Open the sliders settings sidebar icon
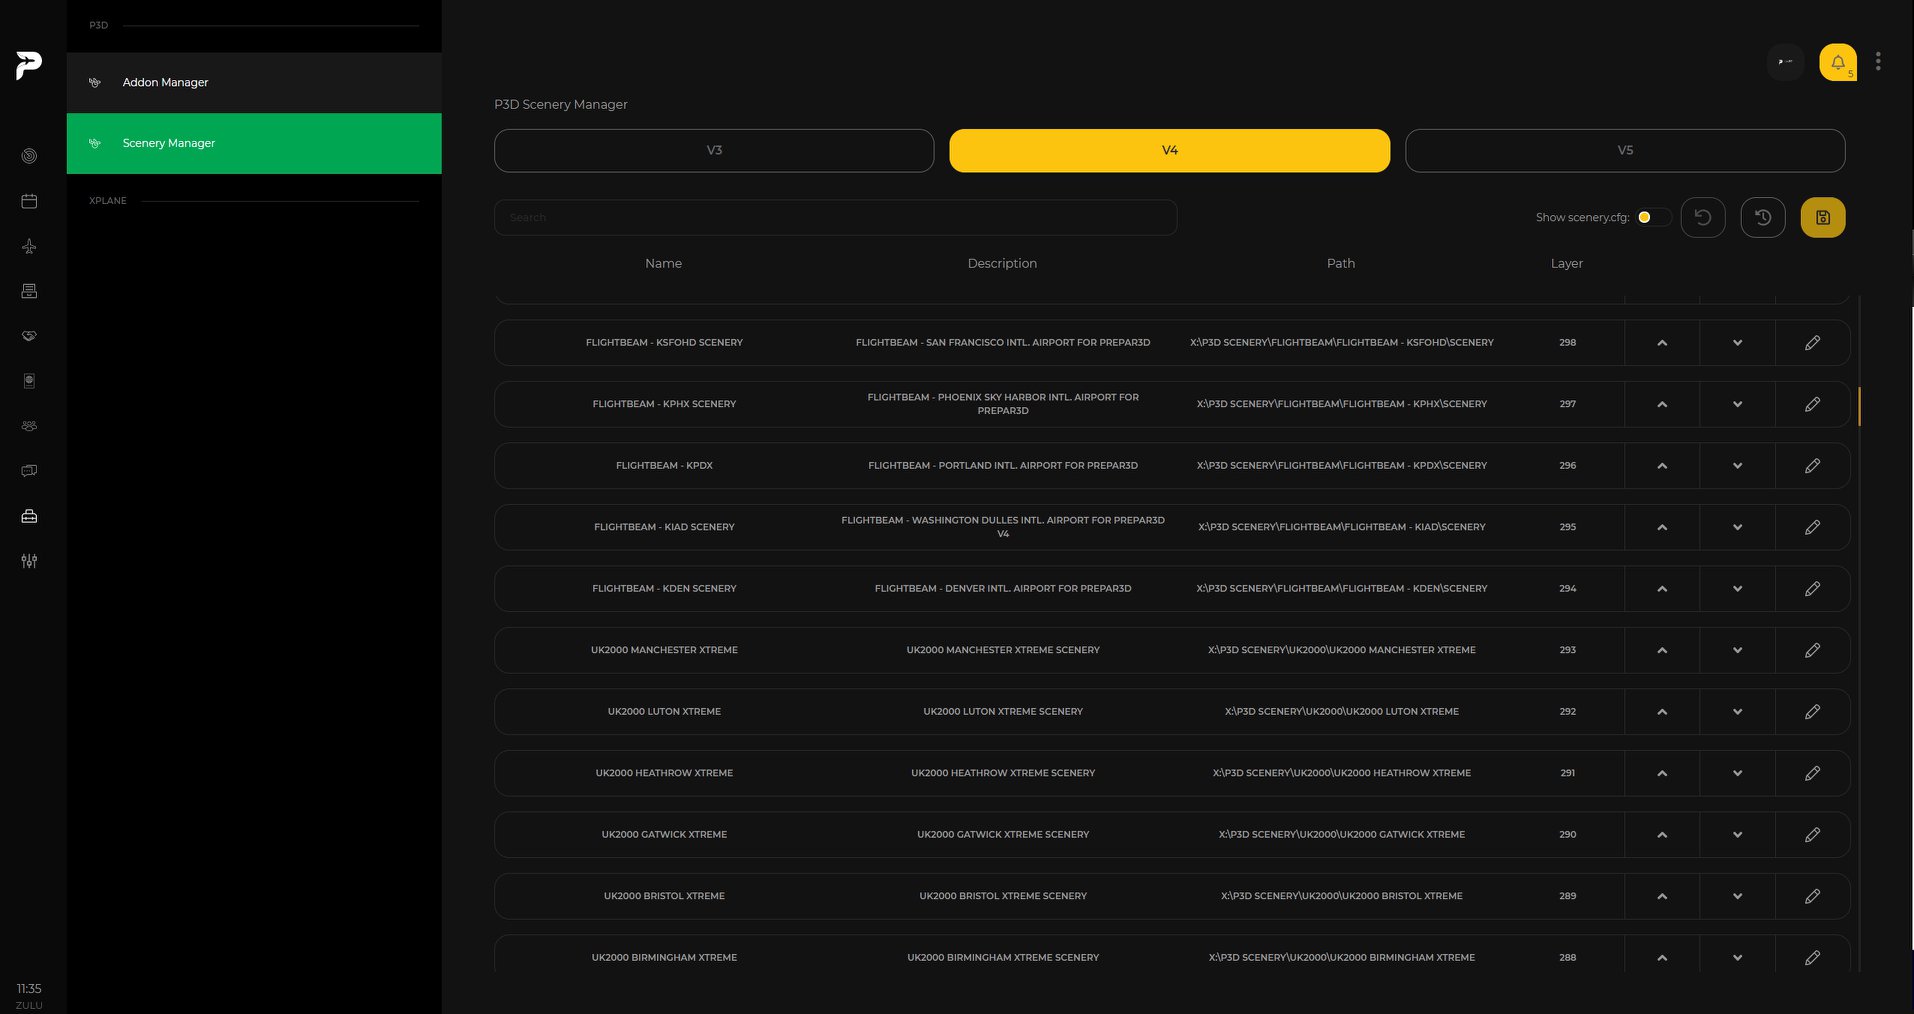The width and height of the screenshot is (1914, 1014). (29, 561)
